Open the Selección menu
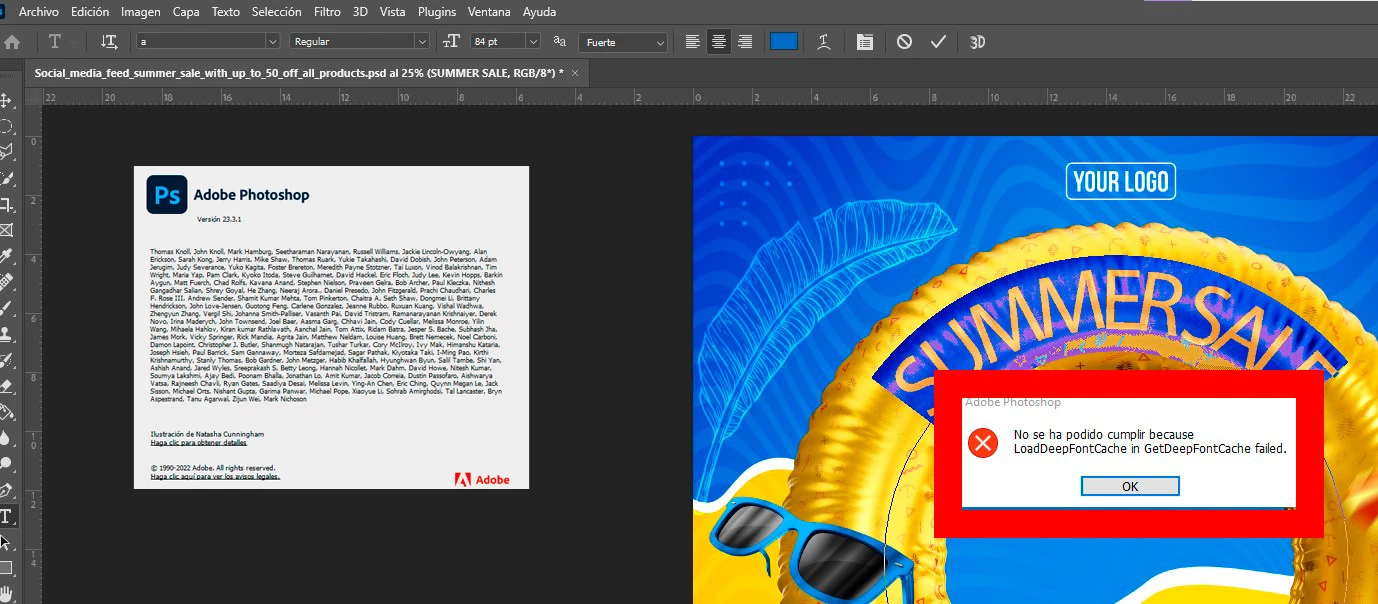The height and width of the screenshot is (604, 1378). (277, 12)
